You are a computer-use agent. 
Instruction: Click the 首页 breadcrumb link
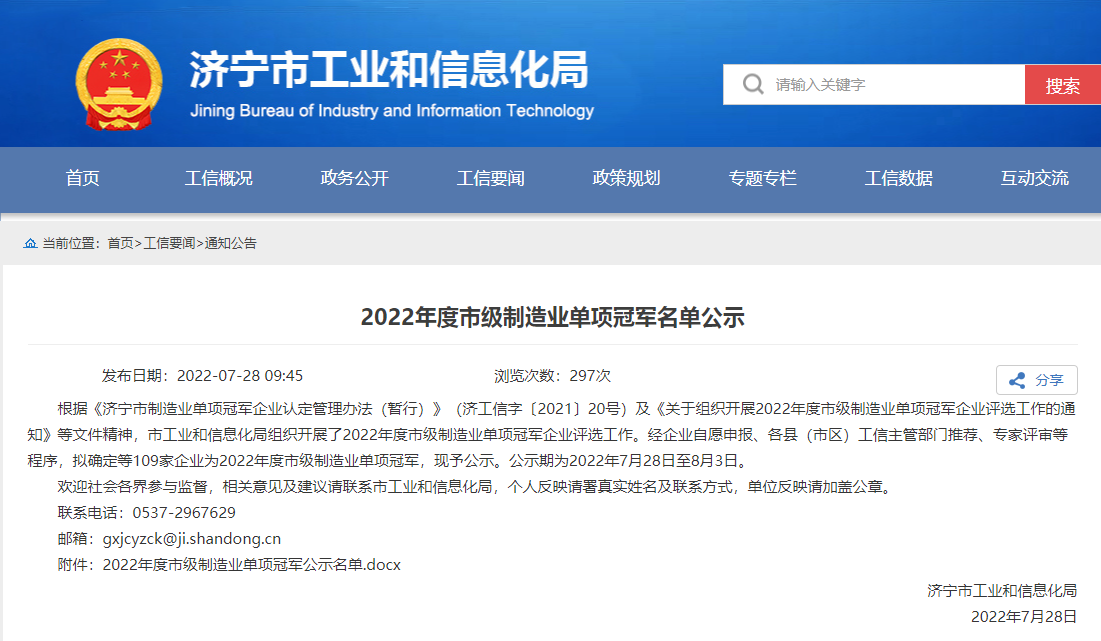click(x=120, y=243)
